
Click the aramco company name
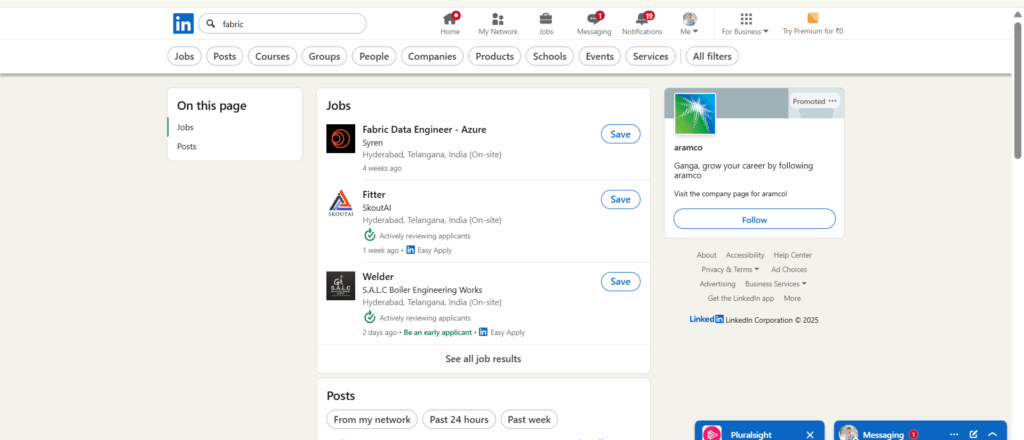point(688,148)
